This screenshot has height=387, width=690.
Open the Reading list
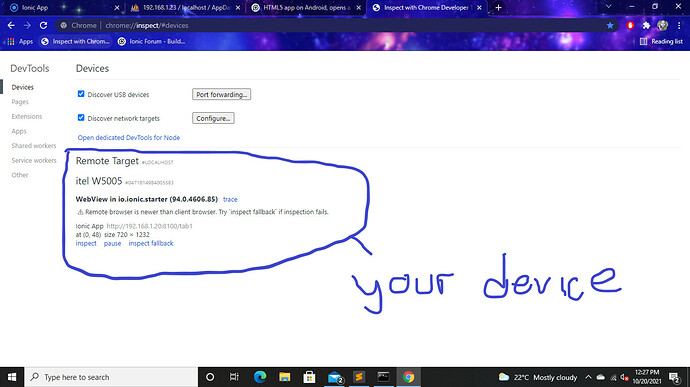(661, 41)
